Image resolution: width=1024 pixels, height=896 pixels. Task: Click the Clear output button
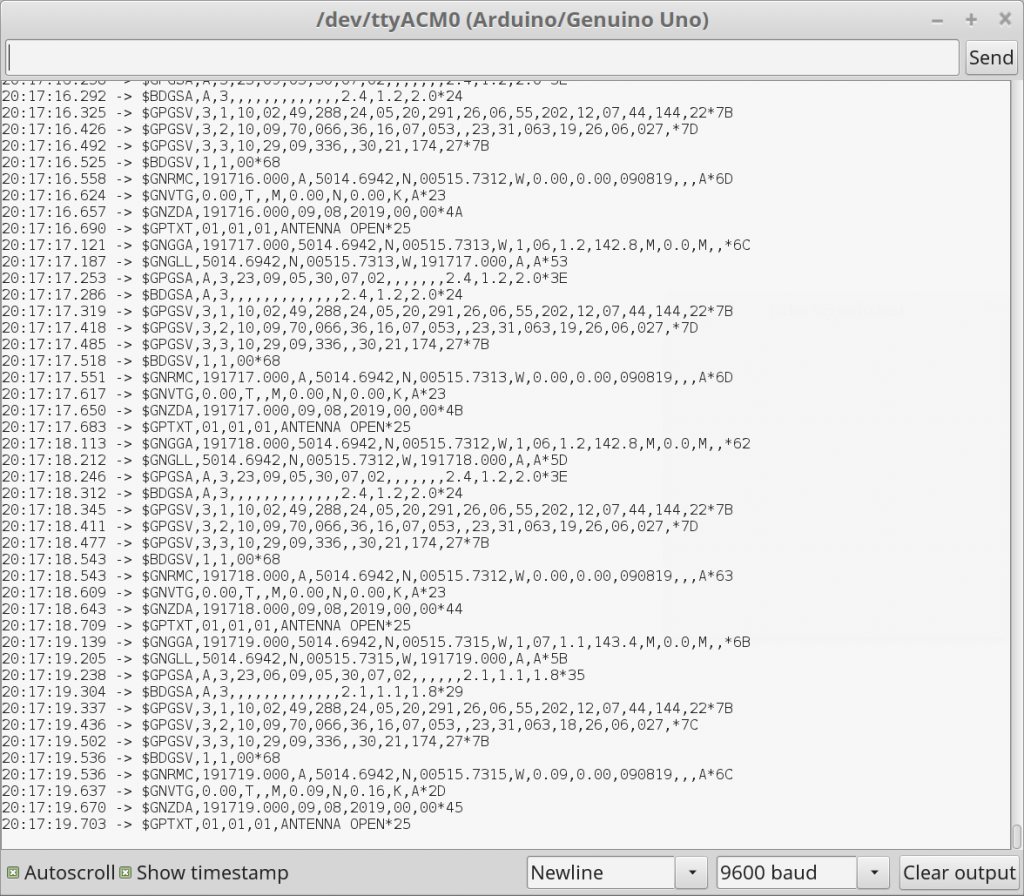click(x=959, y=873)
